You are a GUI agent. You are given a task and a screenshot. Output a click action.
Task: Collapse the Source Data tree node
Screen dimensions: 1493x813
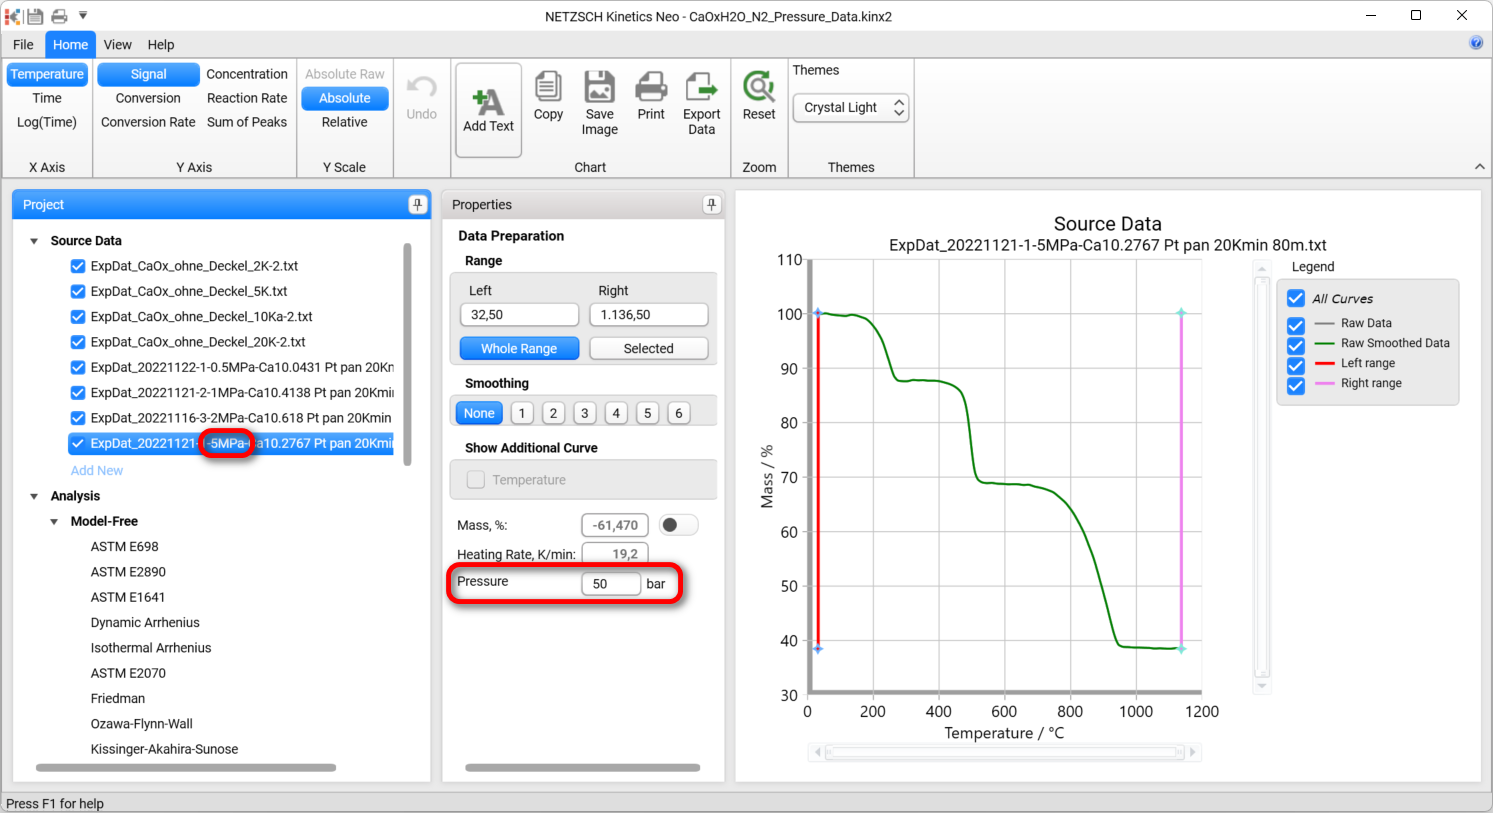coord(35,241)
